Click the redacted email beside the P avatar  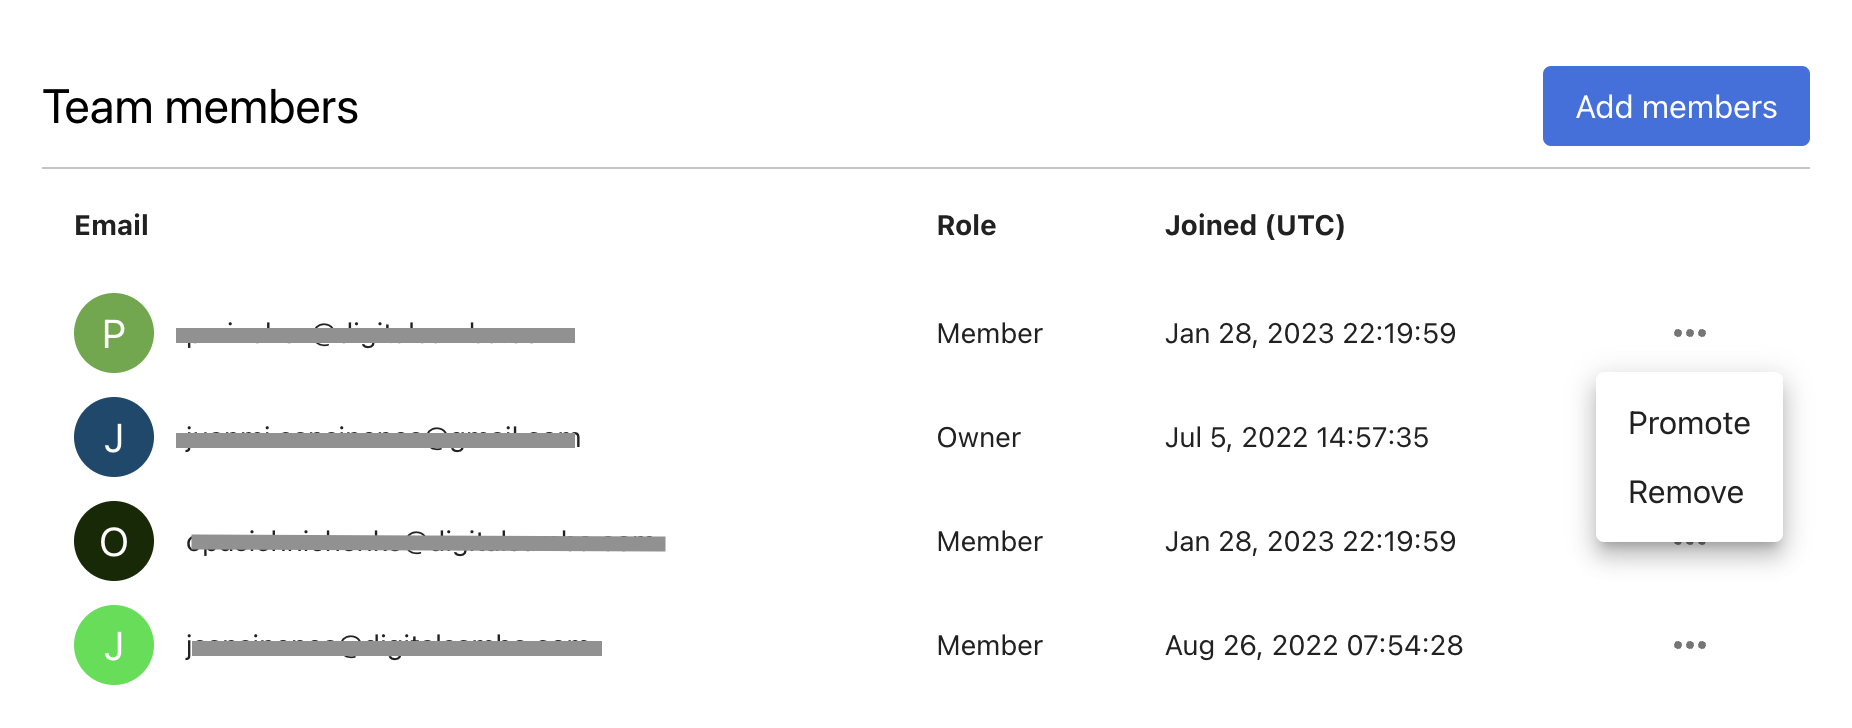pyautogui.click(x=376, y=334)
